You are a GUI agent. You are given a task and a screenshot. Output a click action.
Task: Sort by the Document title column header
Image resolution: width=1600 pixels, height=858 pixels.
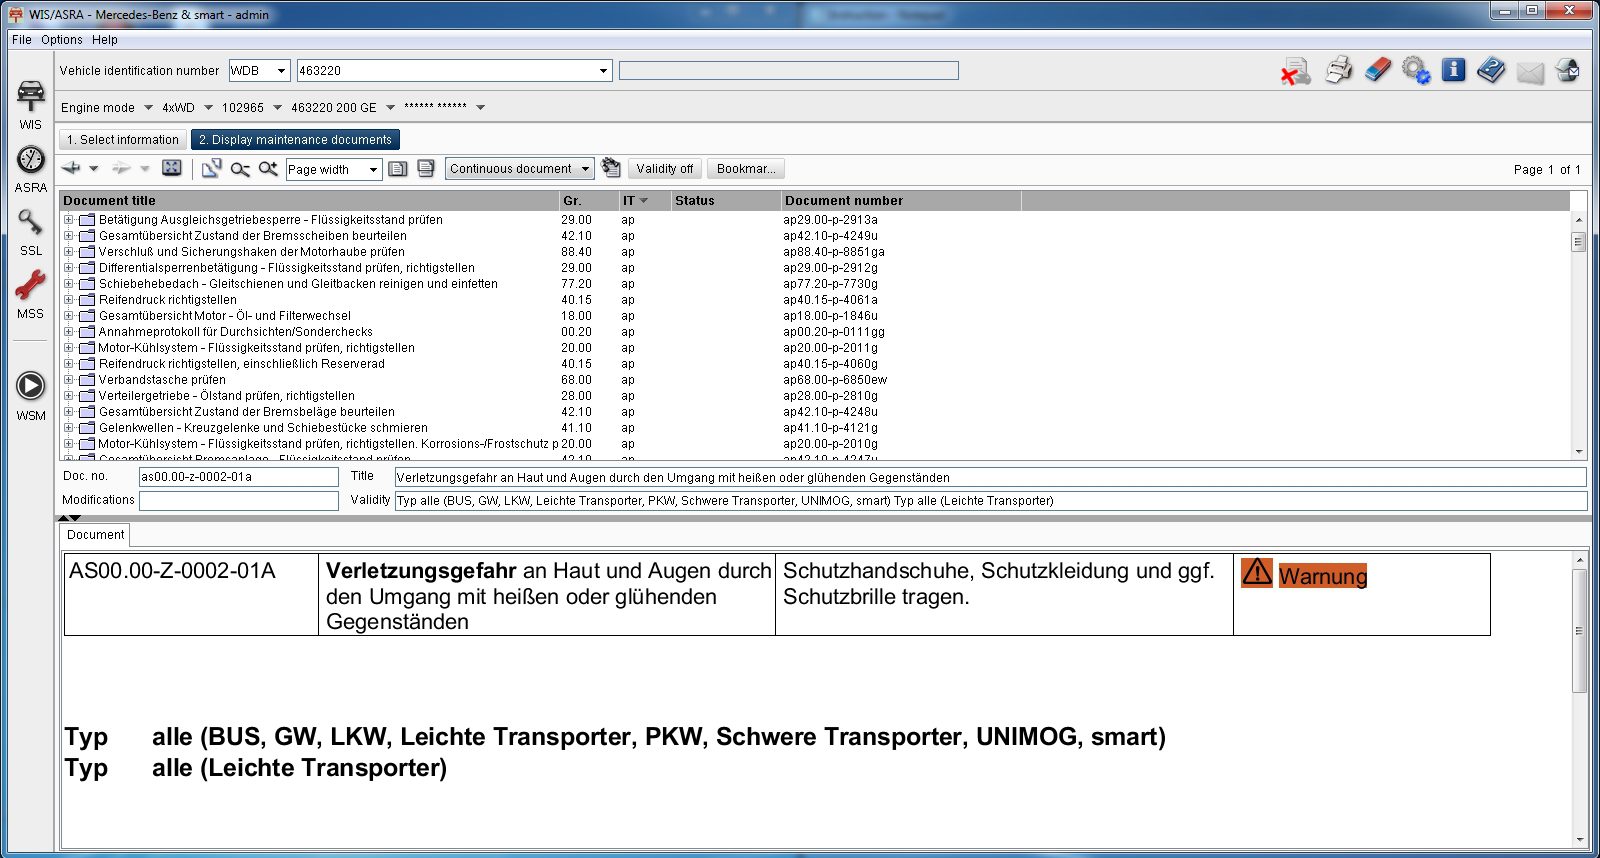[x=309, y=201]
